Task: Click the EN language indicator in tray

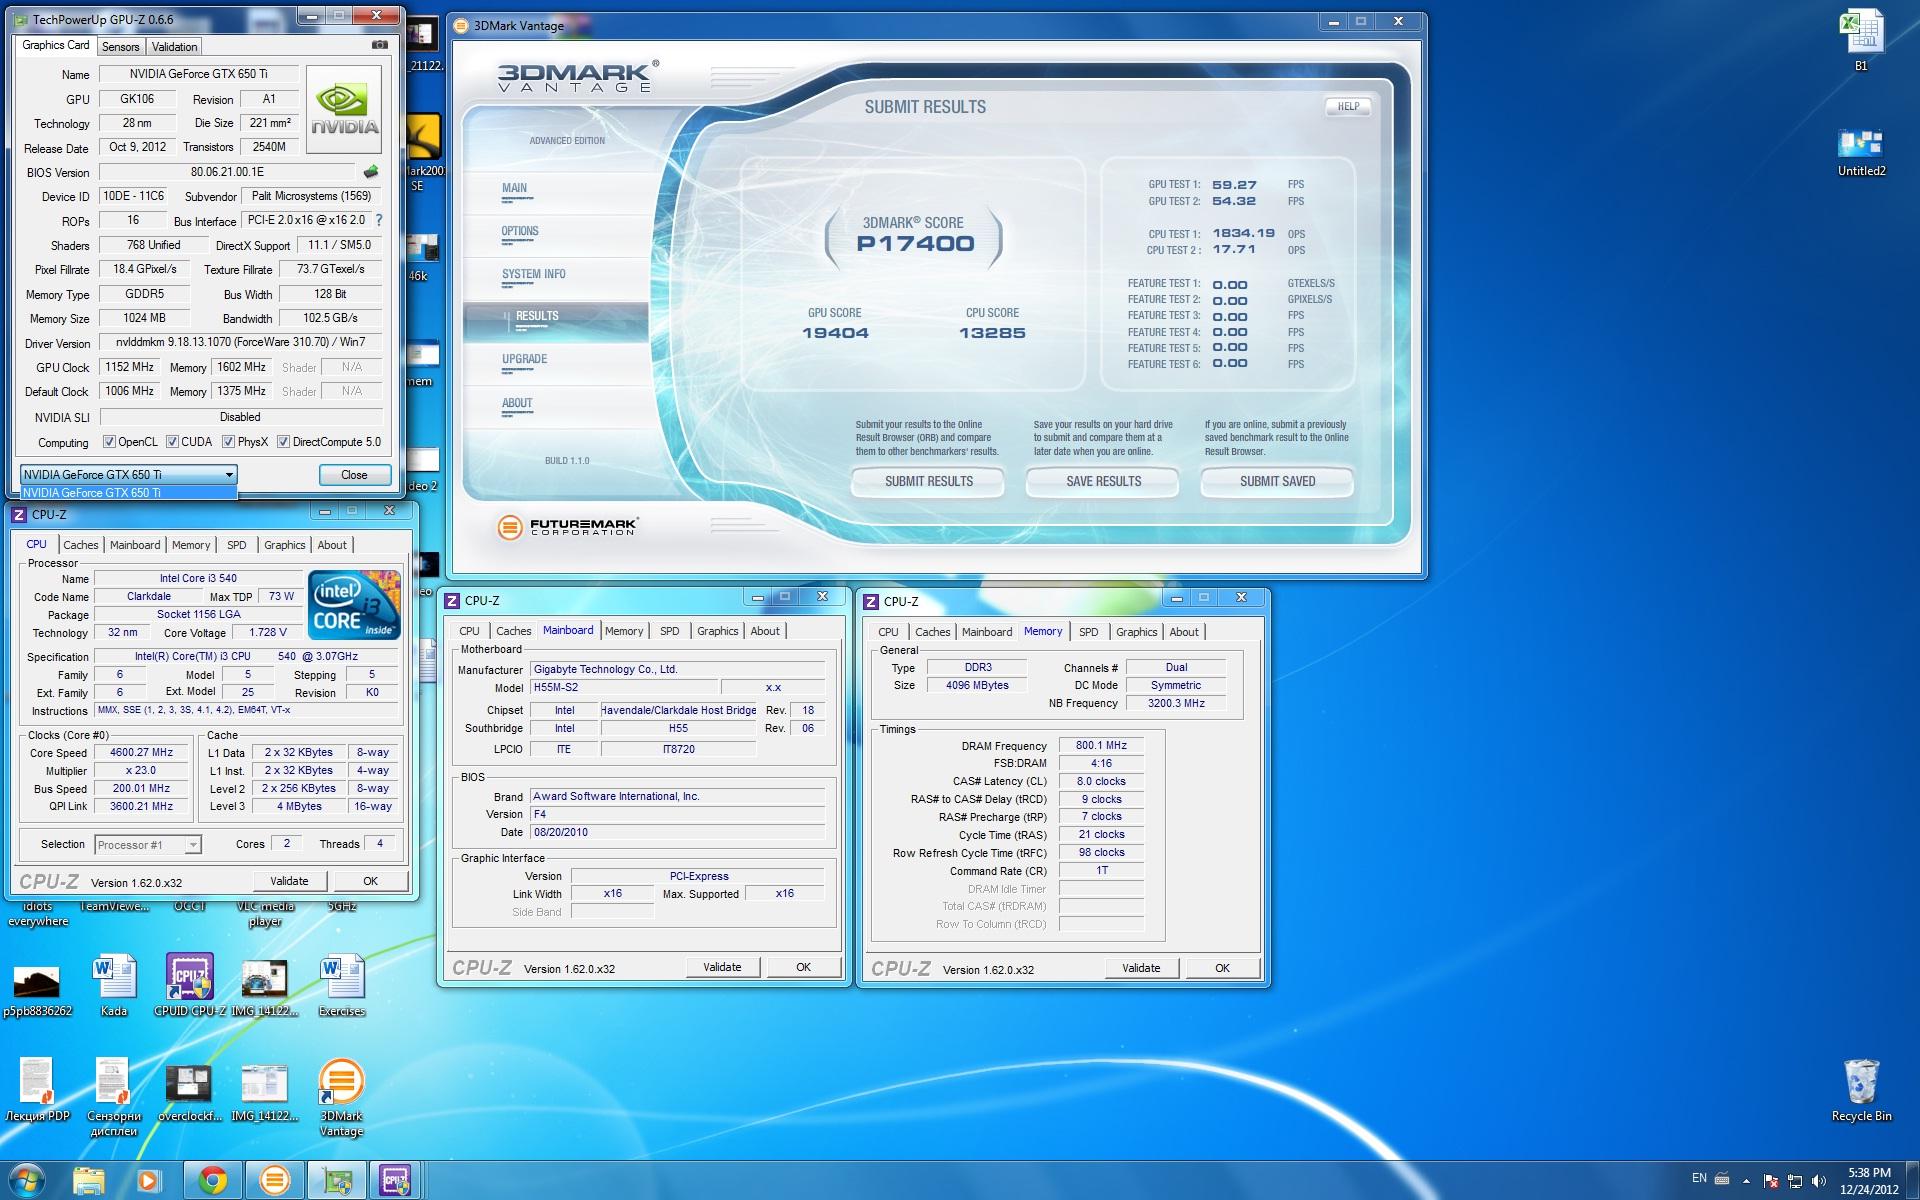Action: click(1699, 1178)
